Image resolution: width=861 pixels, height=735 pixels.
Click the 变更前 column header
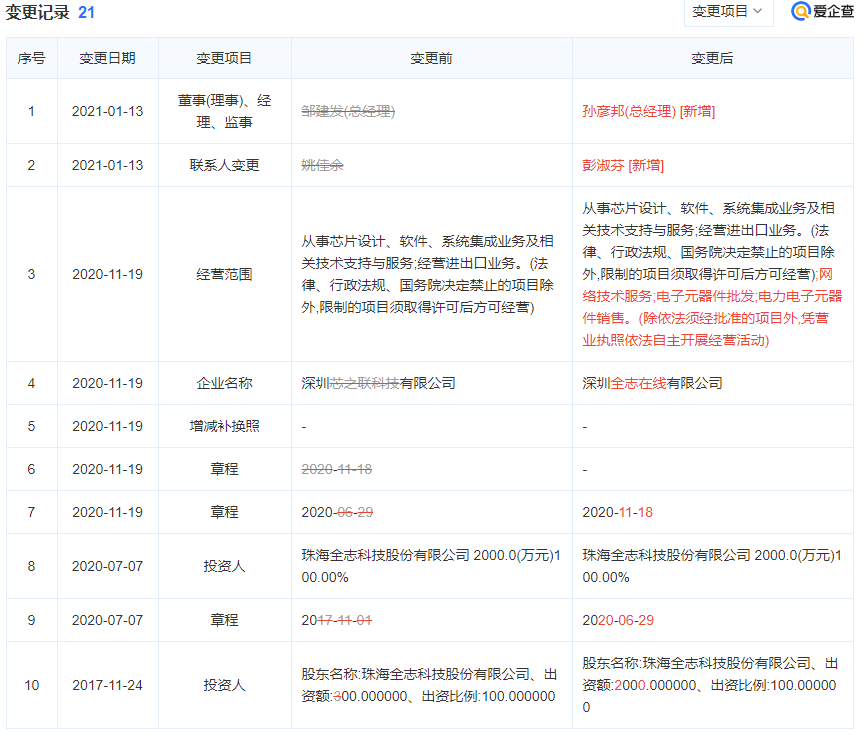tap(431, 58)
